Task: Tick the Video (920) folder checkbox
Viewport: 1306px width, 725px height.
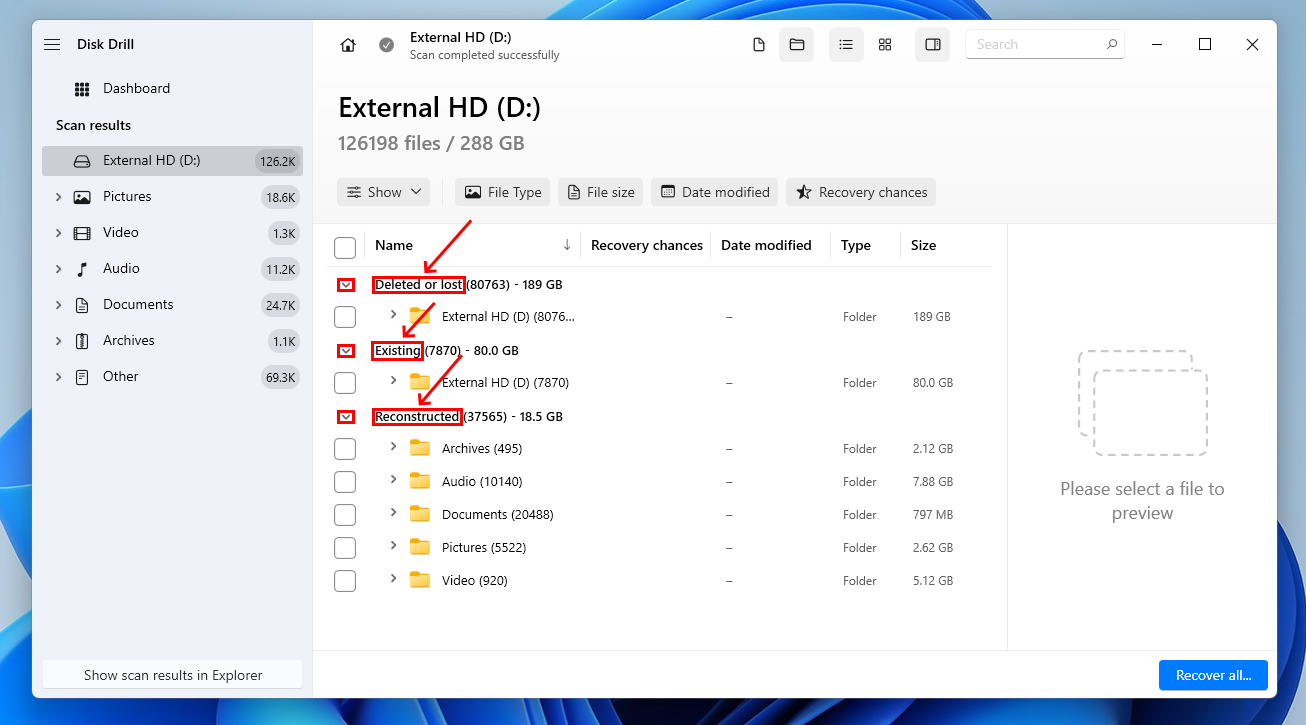Action: tap(345, 581)
